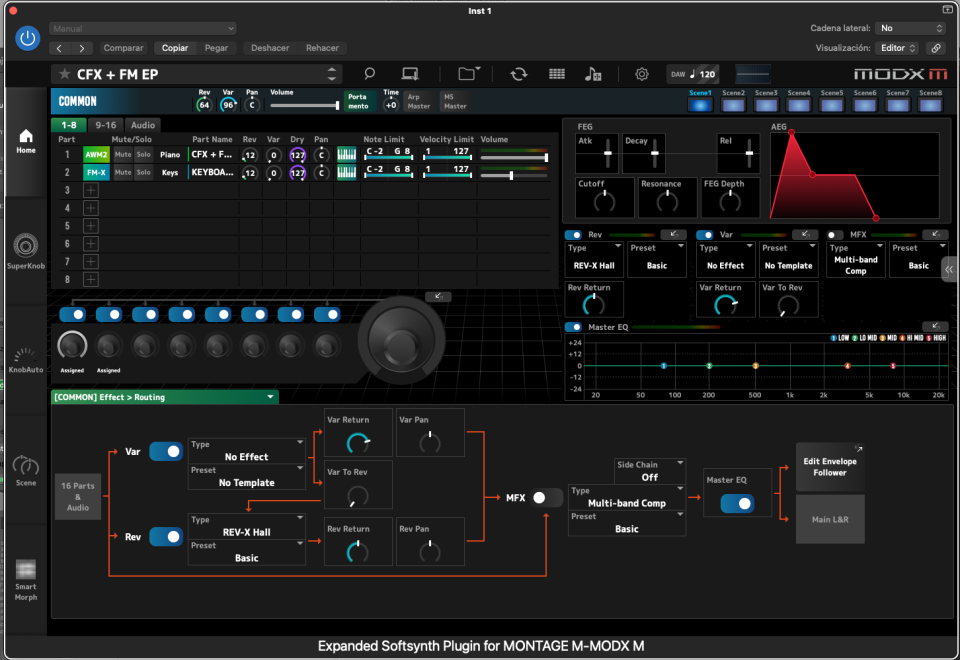Open Var Type No Effect dropdown in routing

click(247, 451)
